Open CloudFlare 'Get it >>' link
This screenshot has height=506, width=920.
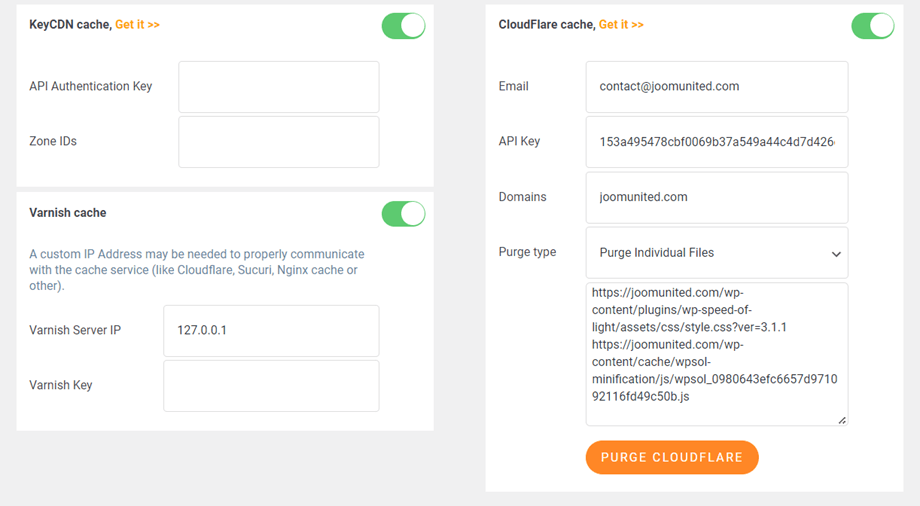pos(621,25)
